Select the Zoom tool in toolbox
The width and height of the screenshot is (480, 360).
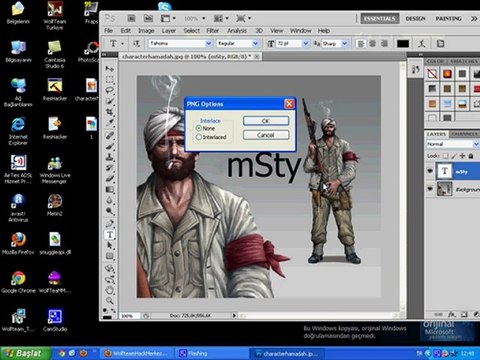(110, 301)
